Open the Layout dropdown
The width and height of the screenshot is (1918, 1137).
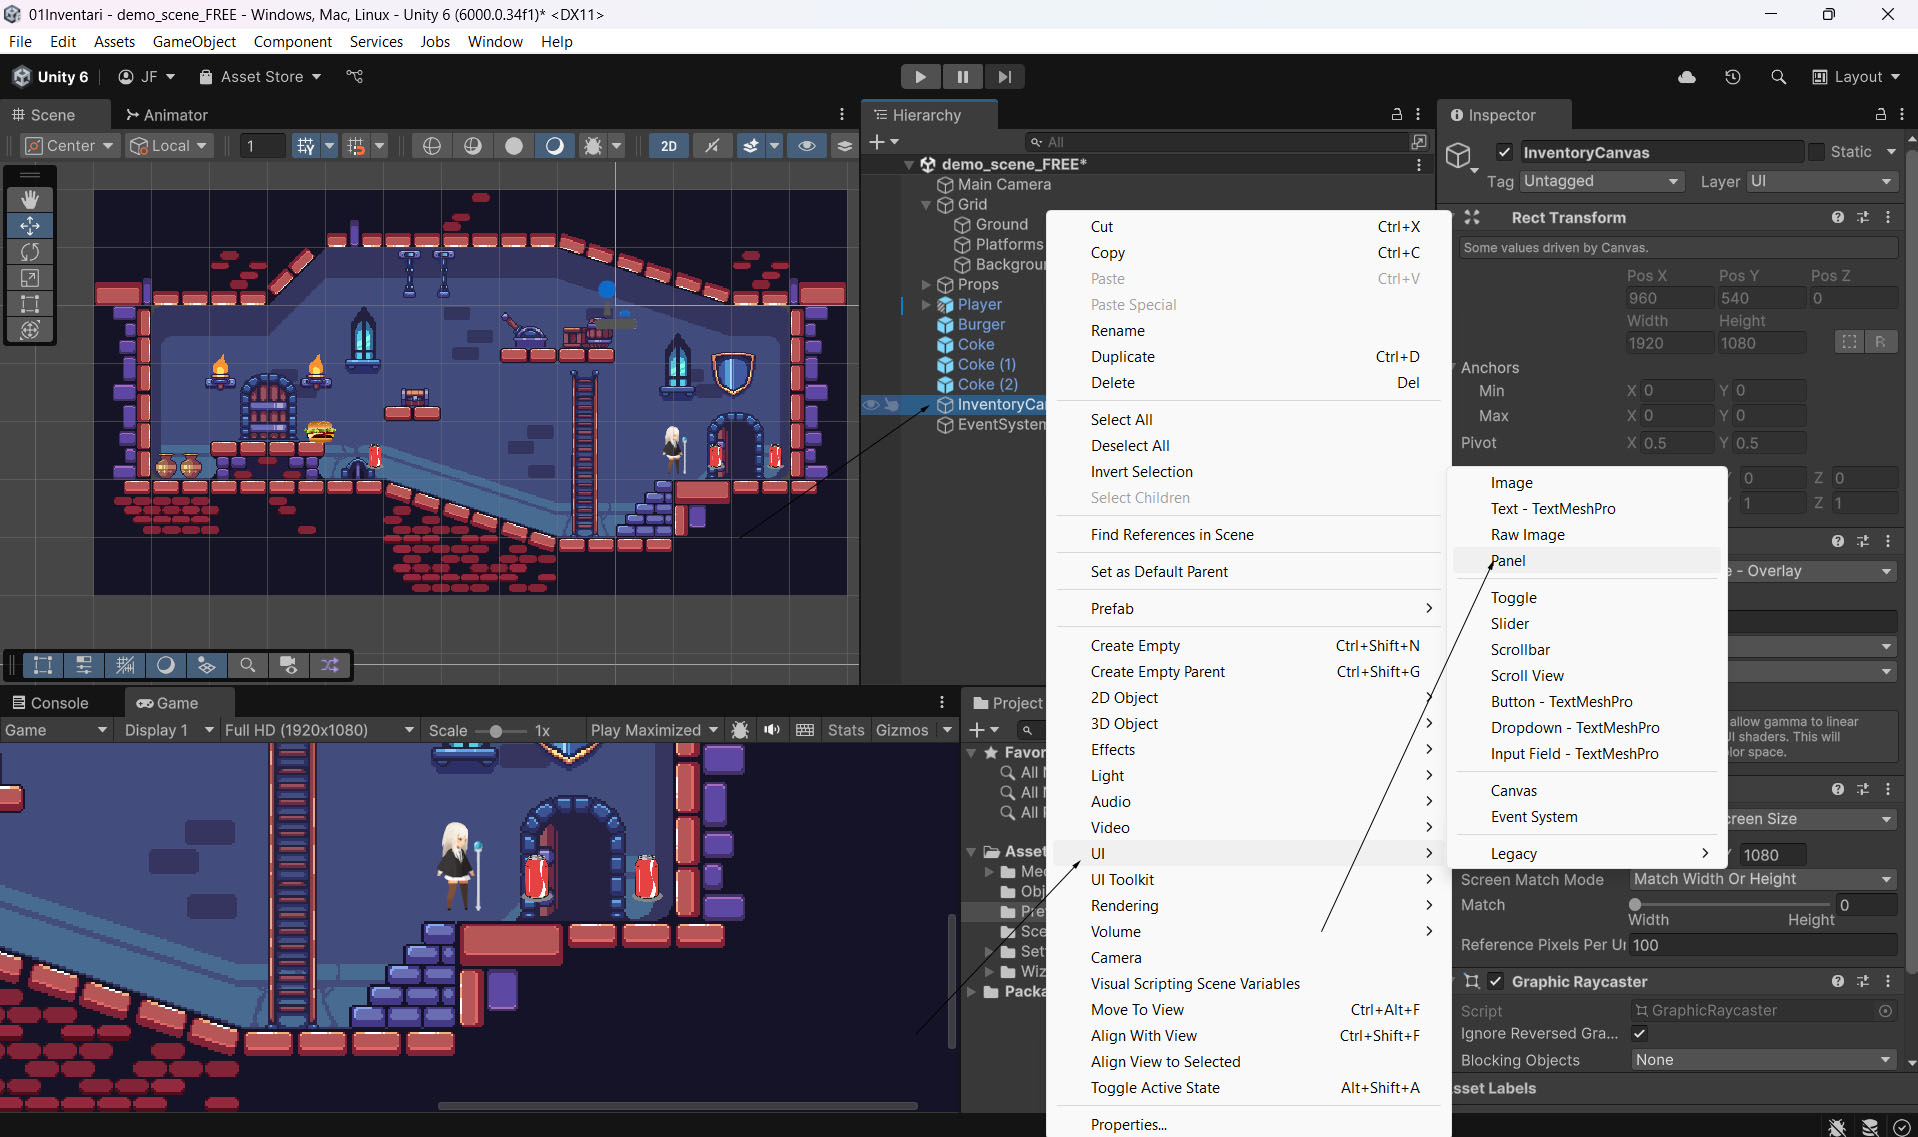coord(1857,77)
